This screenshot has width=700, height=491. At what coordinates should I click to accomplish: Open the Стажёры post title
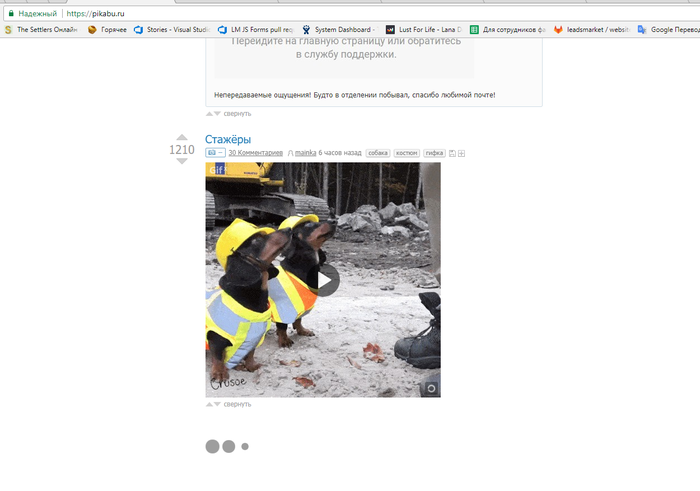point(228,139)
